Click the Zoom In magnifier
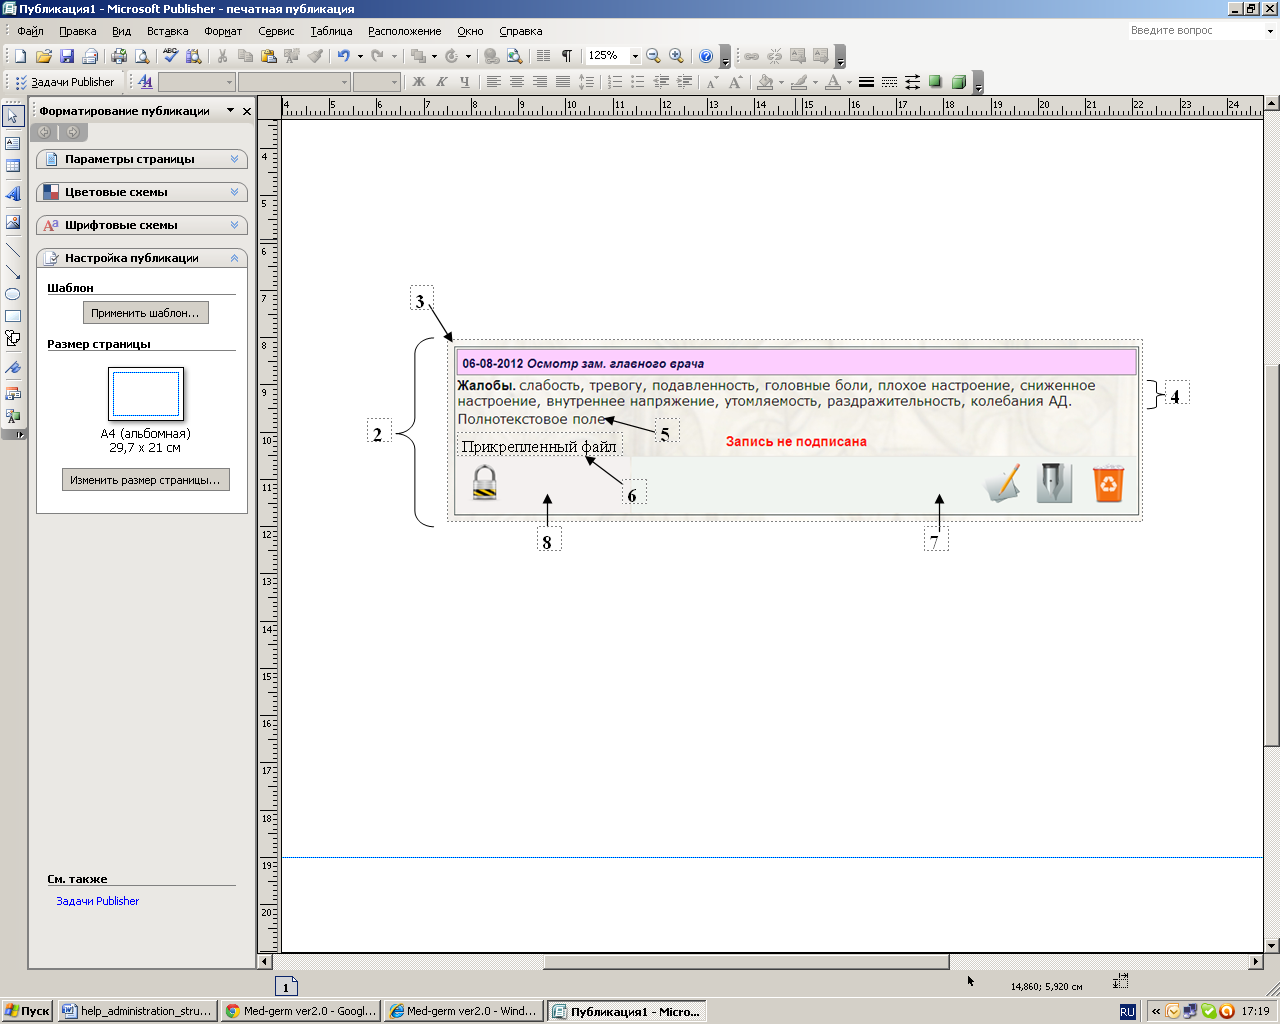The width and height of the screenshot is (1280, 1024). click(x=676, y=56)
